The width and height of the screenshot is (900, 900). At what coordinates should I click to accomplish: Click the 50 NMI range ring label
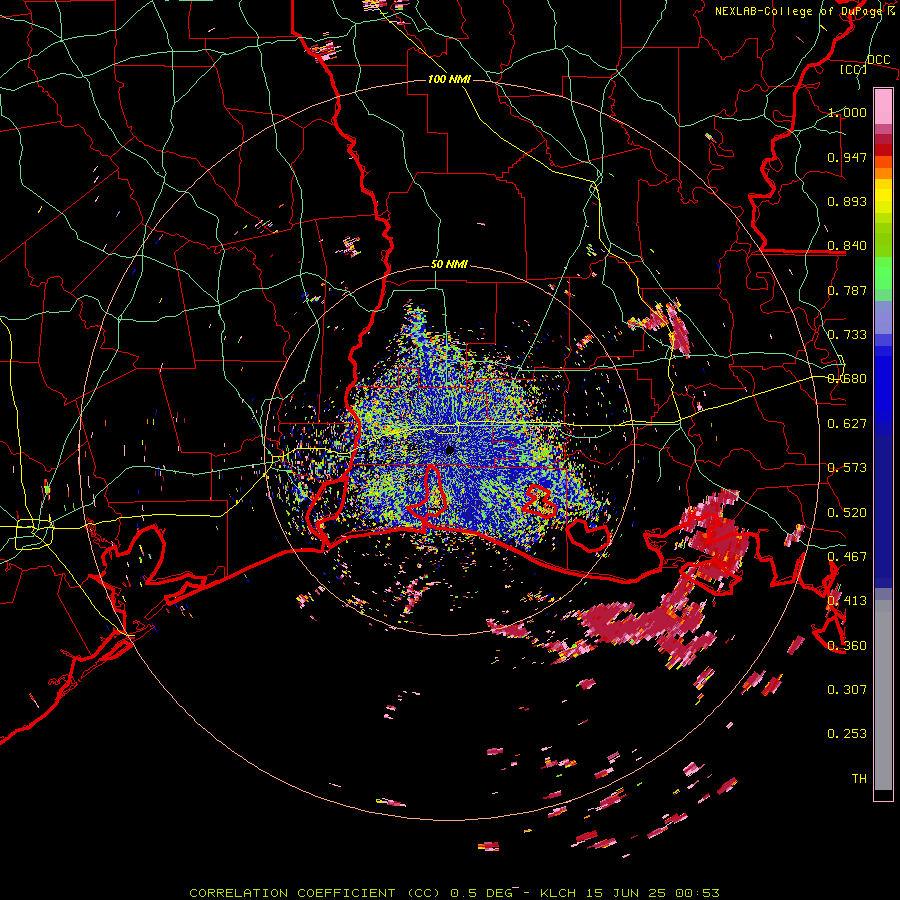449,264
